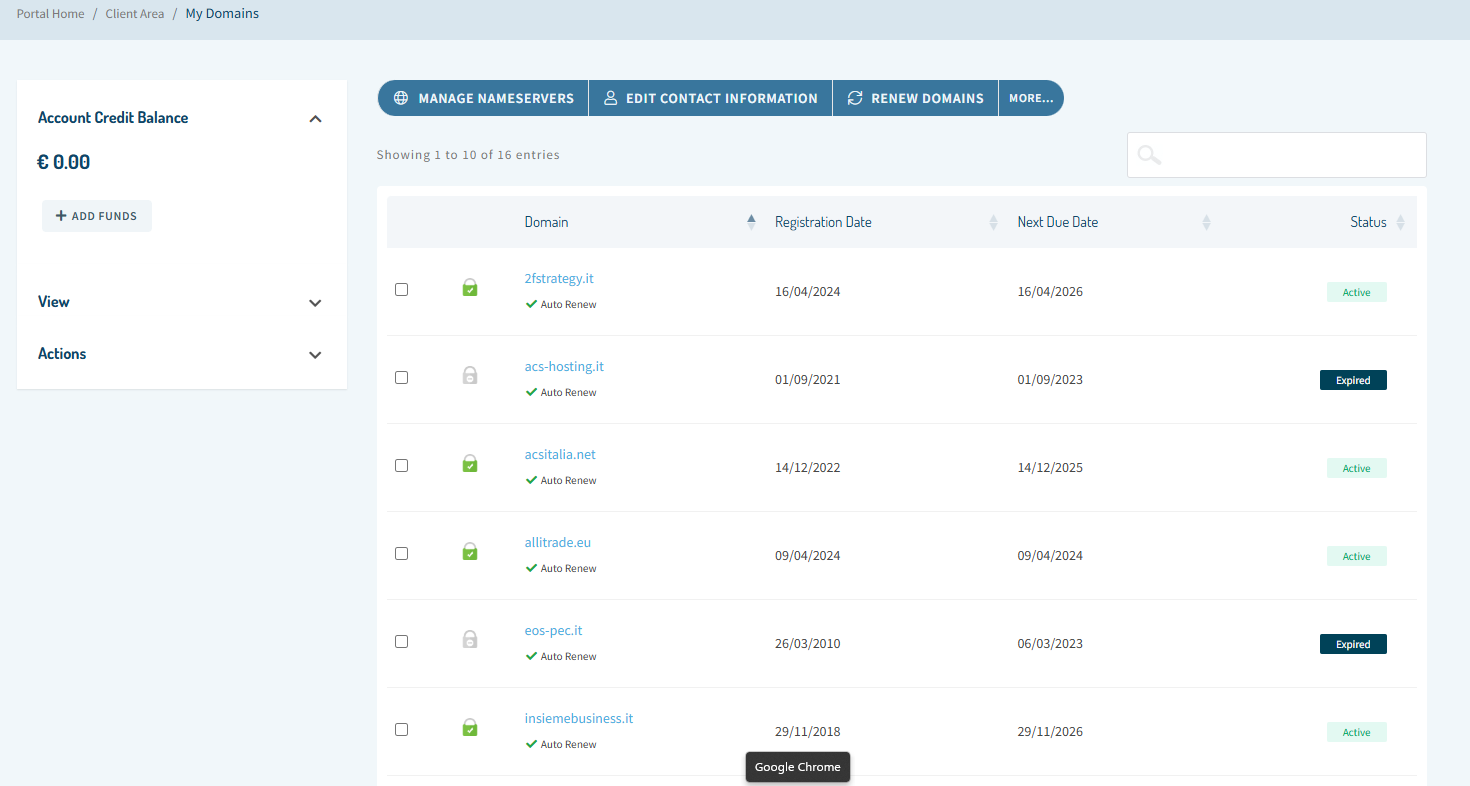
Task: Go to Portal Home breadcrumb
Action: (50, 14)
